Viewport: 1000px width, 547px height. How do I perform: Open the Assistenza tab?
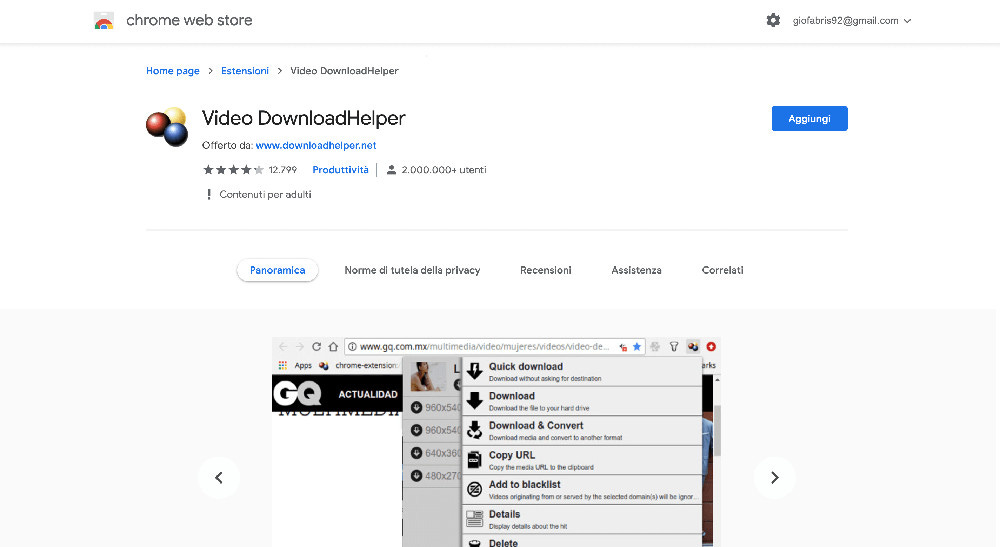636,270
